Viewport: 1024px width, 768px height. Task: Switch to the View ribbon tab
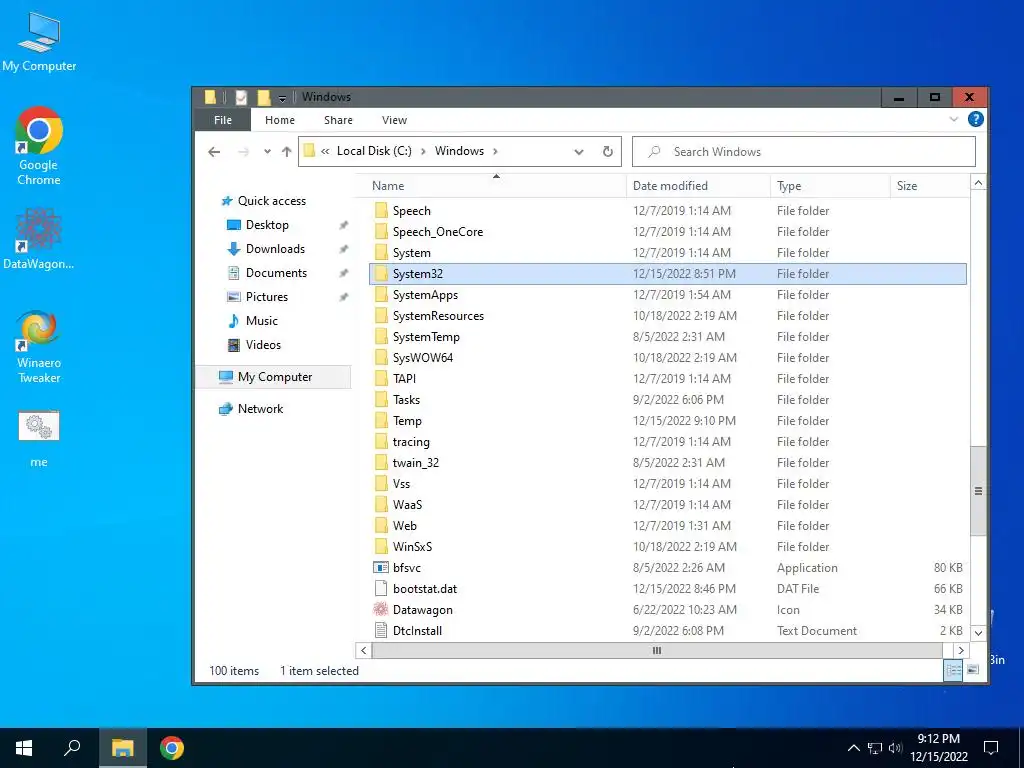coord(394,120)
